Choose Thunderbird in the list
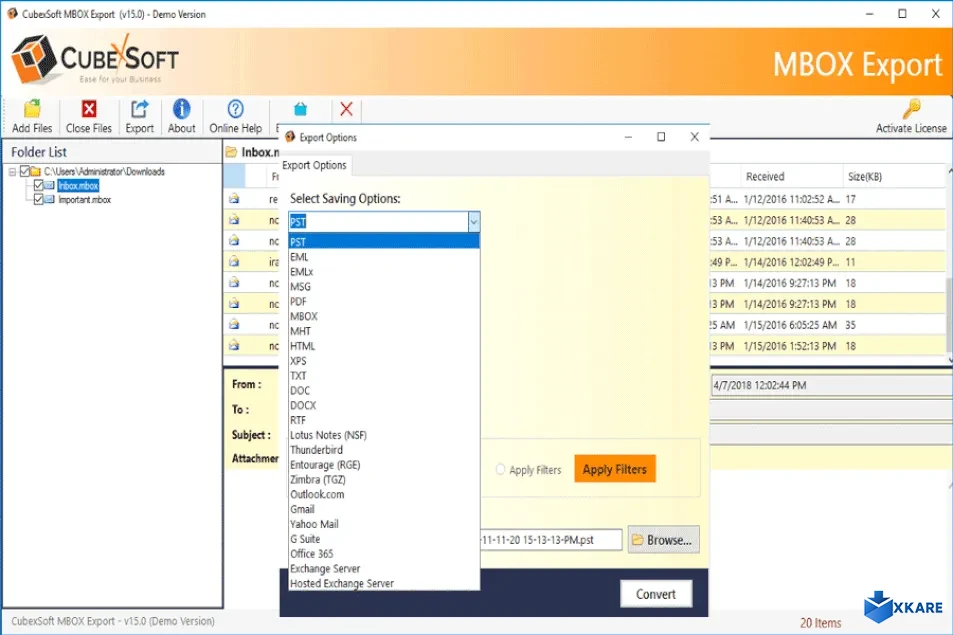953x635 pixels. 384,450
